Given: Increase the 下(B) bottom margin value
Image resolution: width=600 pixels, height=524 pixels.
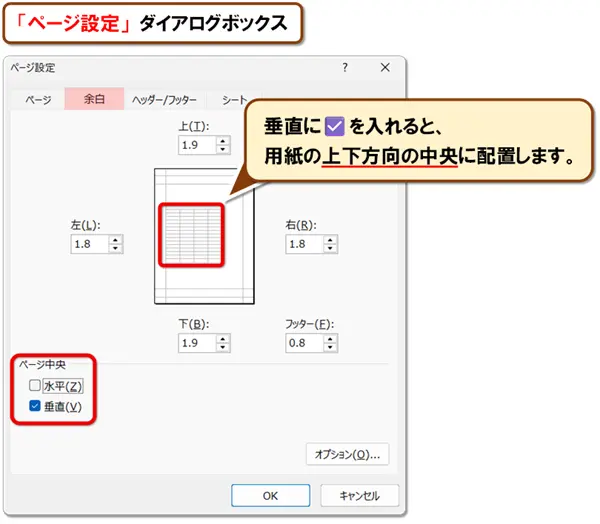Looking at the screenshot, I should 223,339.
